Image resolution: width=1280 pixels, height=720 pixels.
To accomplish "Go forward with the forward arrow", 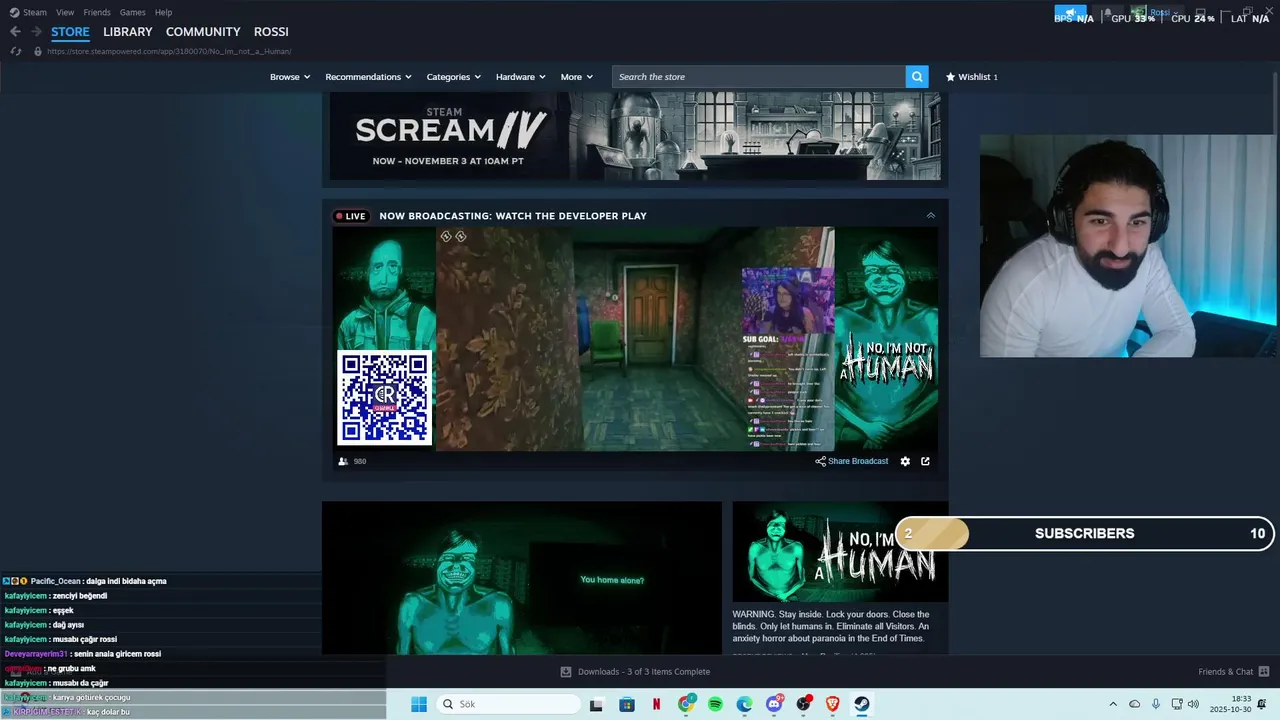I will pyautogui.click(x=36, y=32).
